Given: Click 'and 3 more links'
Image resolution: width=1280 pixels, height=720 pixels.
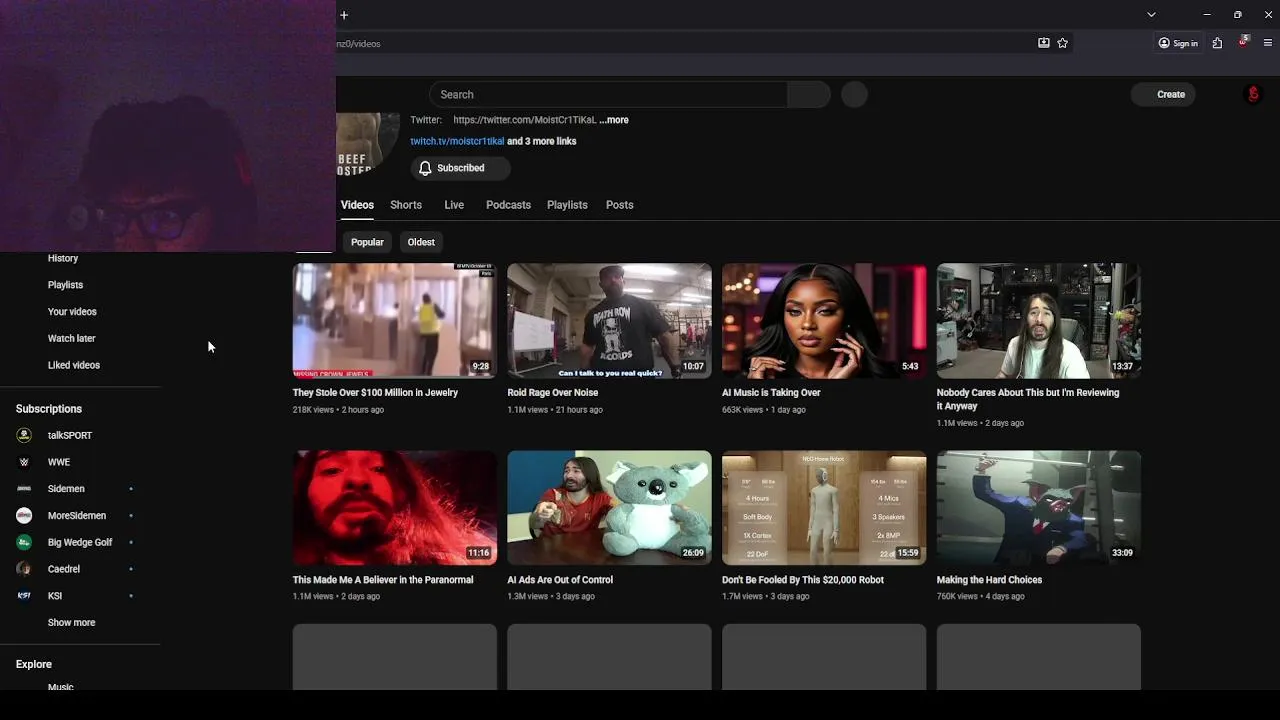Looking at the screenshot, I should tap(542, 141).
